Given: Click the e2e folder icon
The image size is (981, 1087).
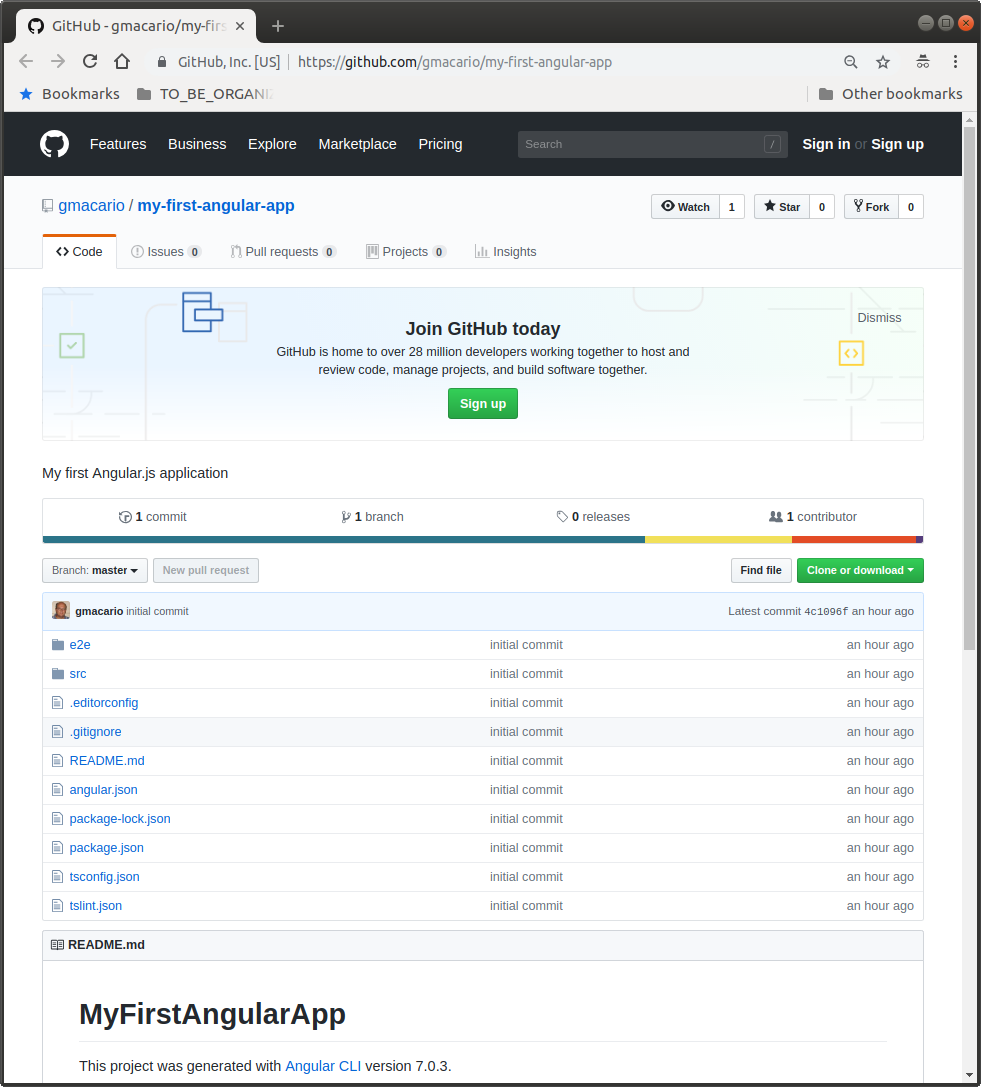Looking at the screenshot, I should coord(58,645).
